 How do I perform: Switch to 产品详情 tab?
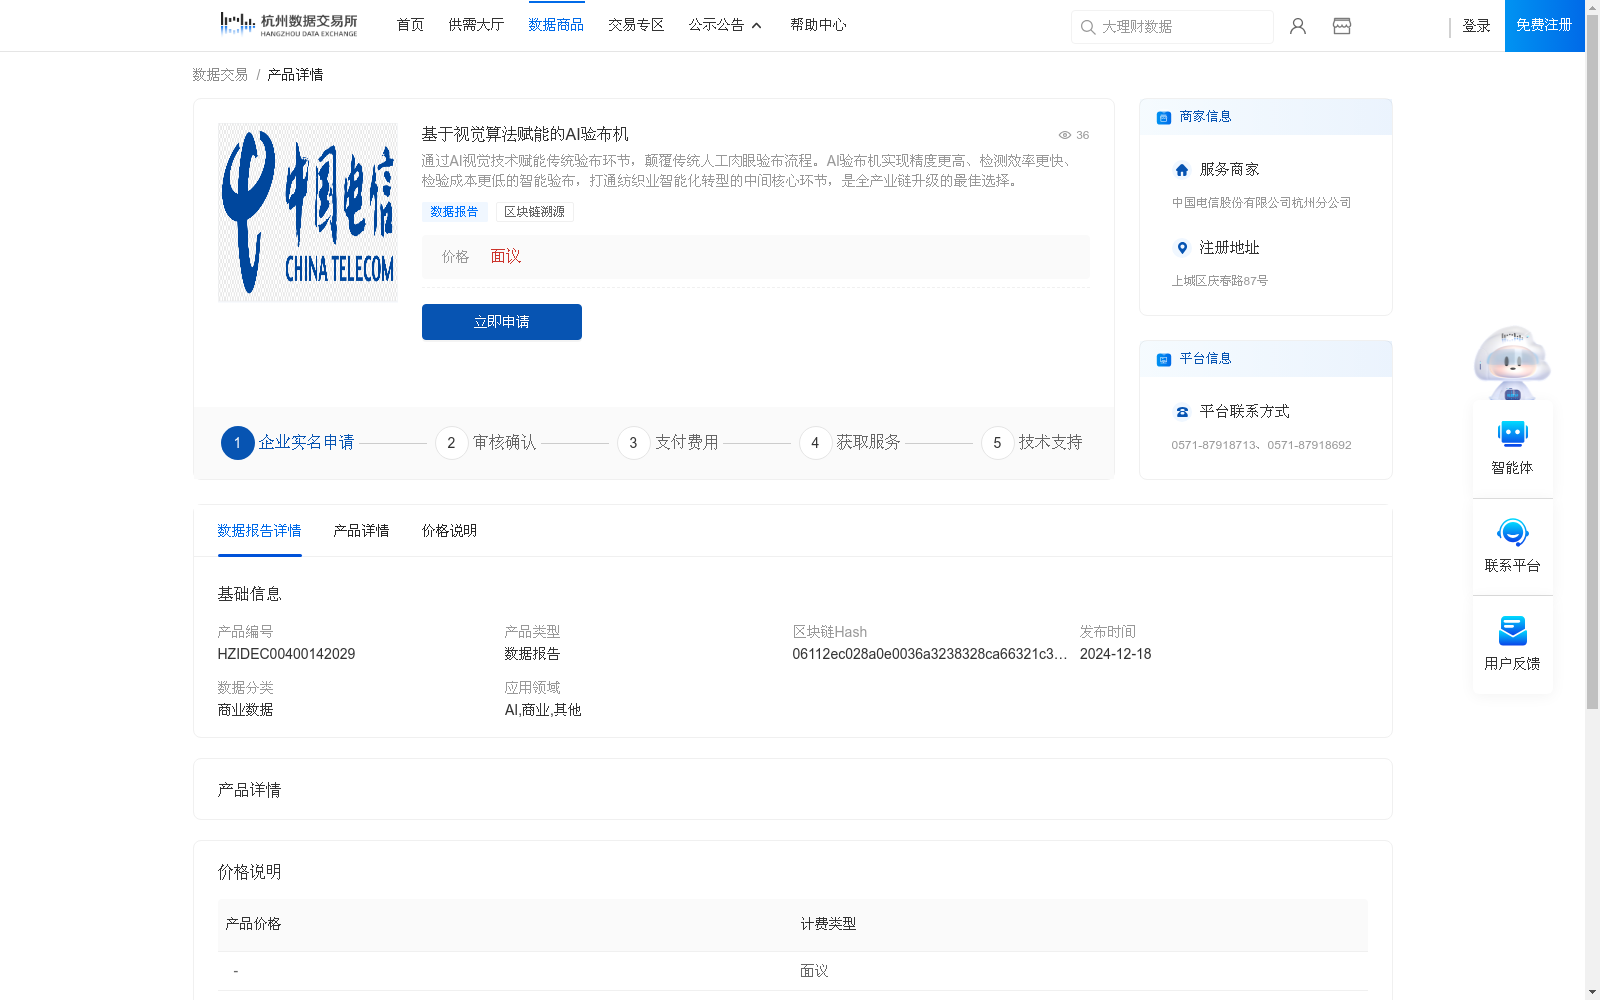pyautogui.click(x=361, y=531)
